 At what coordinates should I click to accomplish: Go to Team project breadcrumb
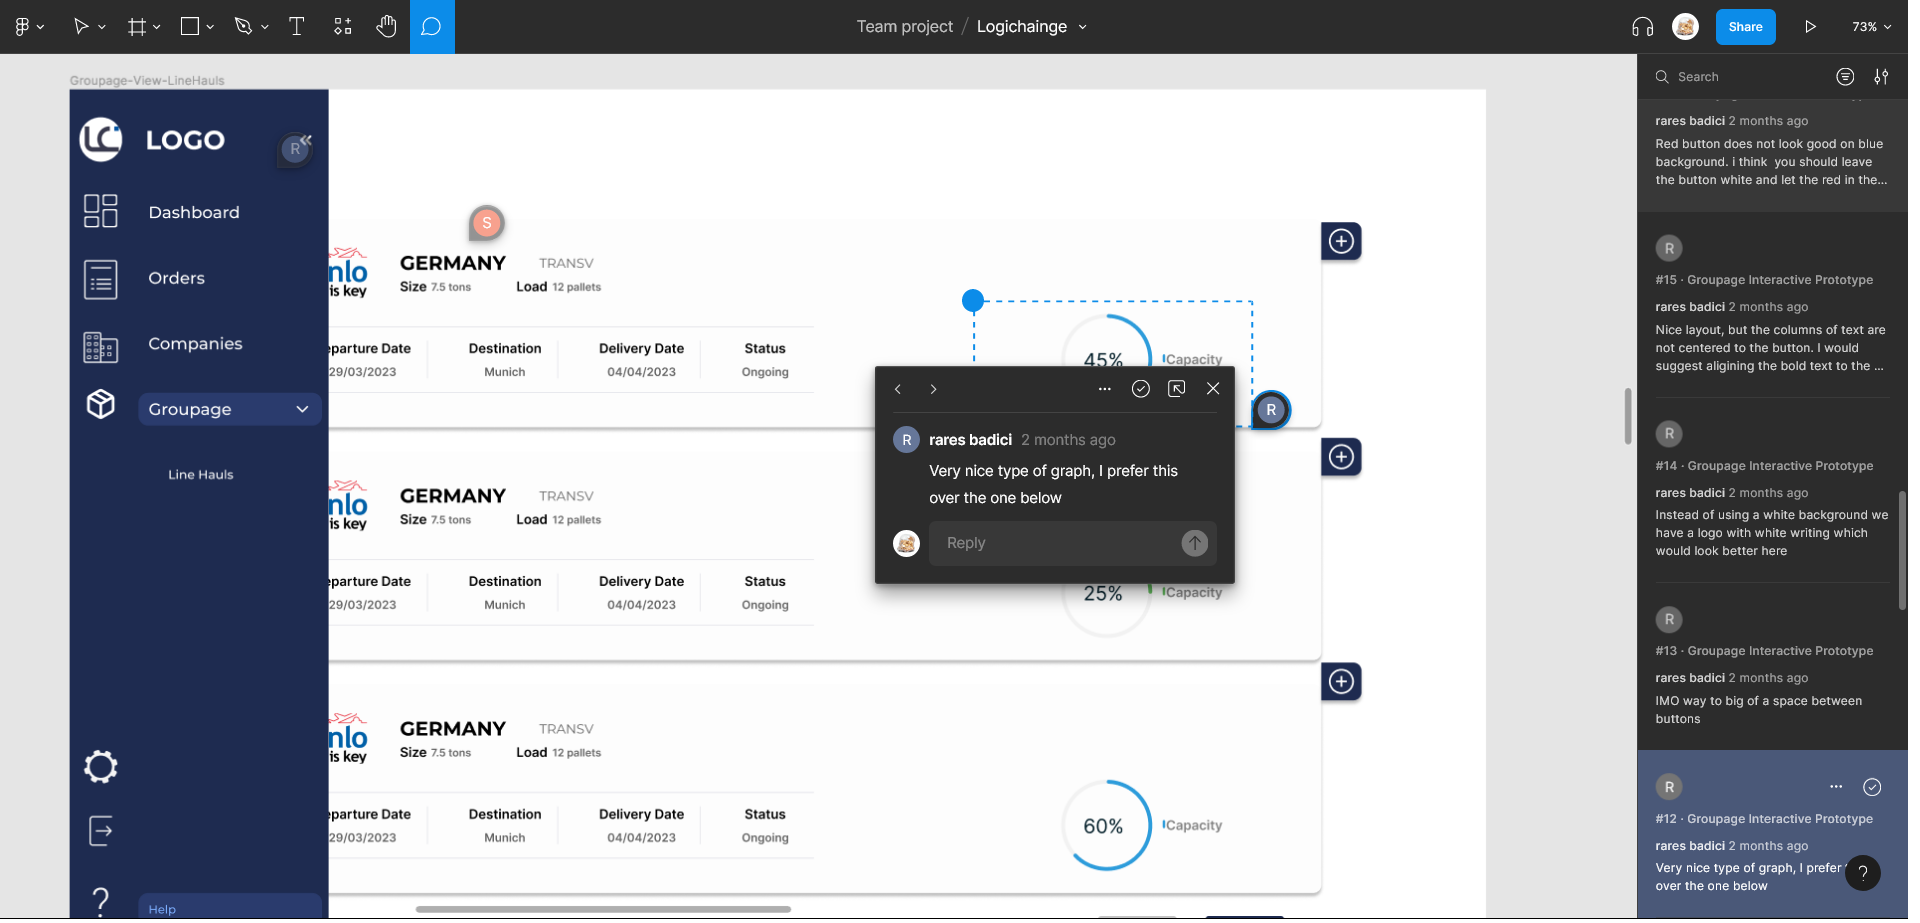[904, 26]
